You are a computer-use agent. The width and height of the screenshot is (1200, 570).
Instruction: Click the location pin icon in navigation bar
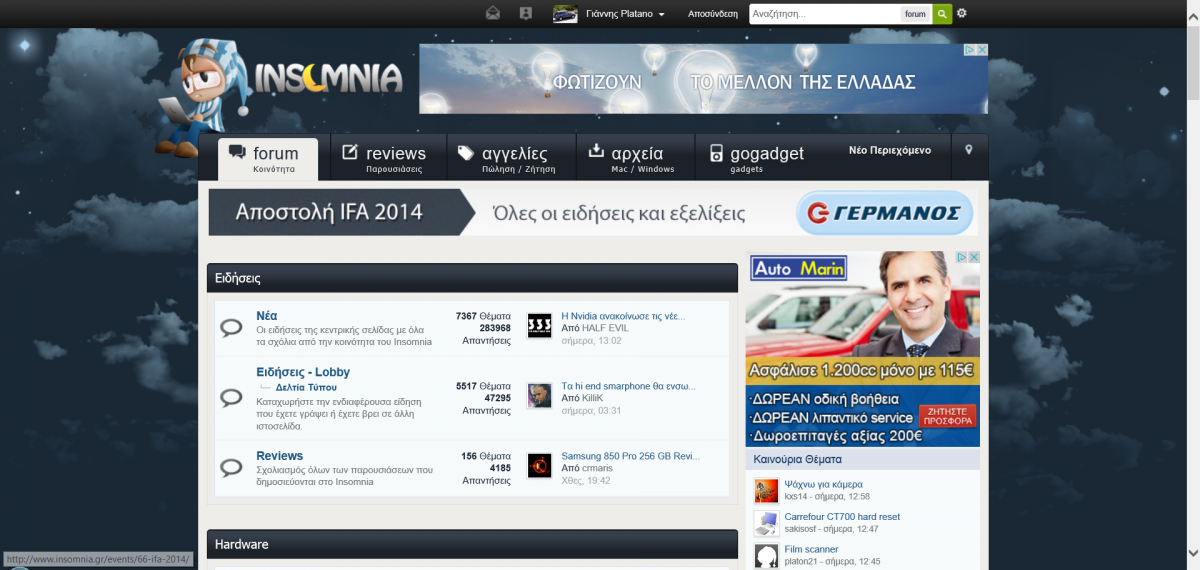(968, 150)
